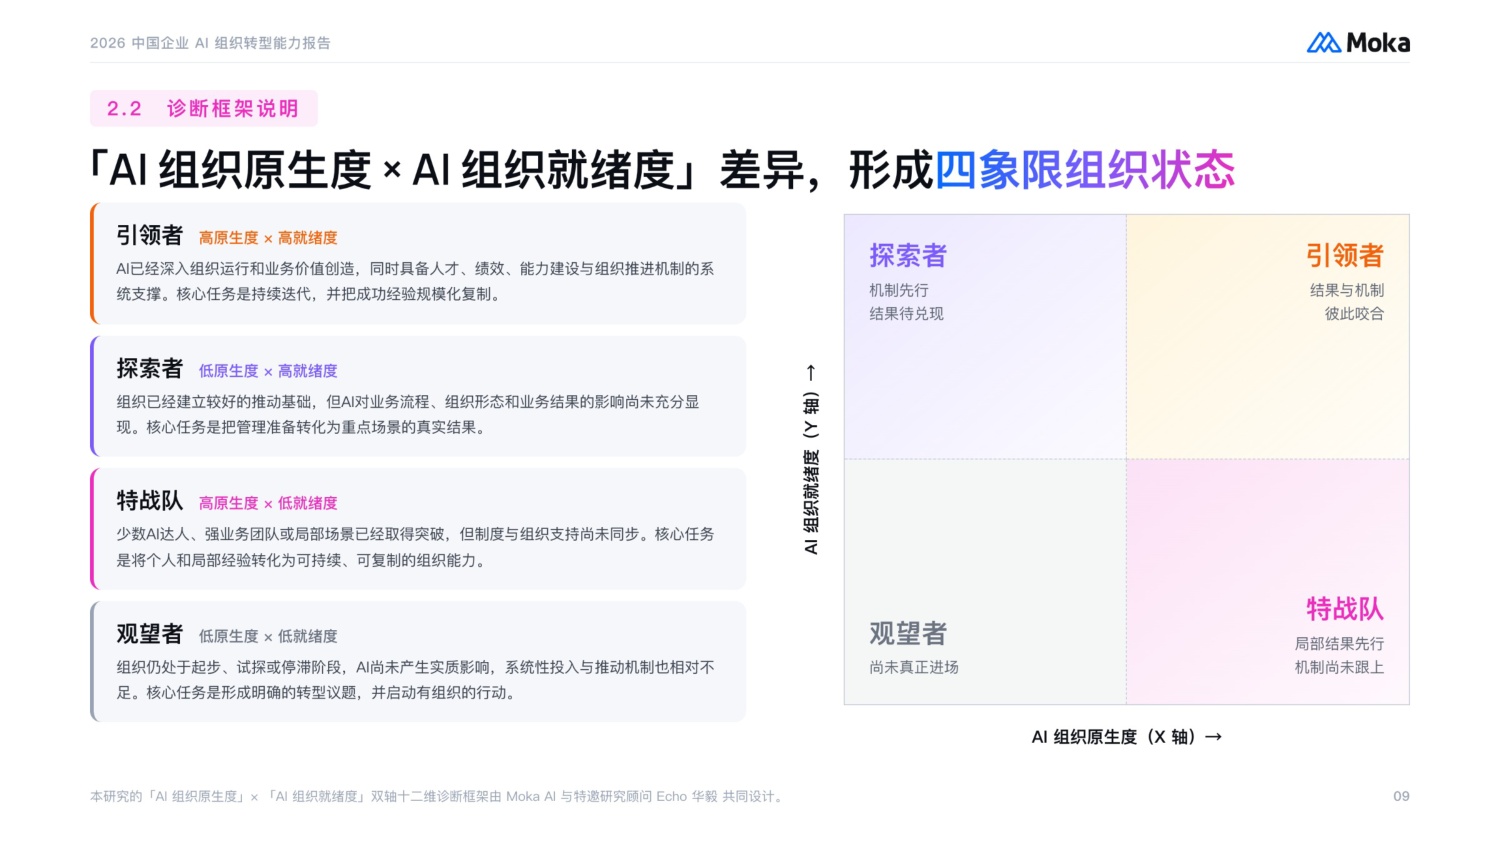Screen dimensions: 1500x844
Task: Click the "观望者" label inside the quadrant chart
Action: click(908, 634)
